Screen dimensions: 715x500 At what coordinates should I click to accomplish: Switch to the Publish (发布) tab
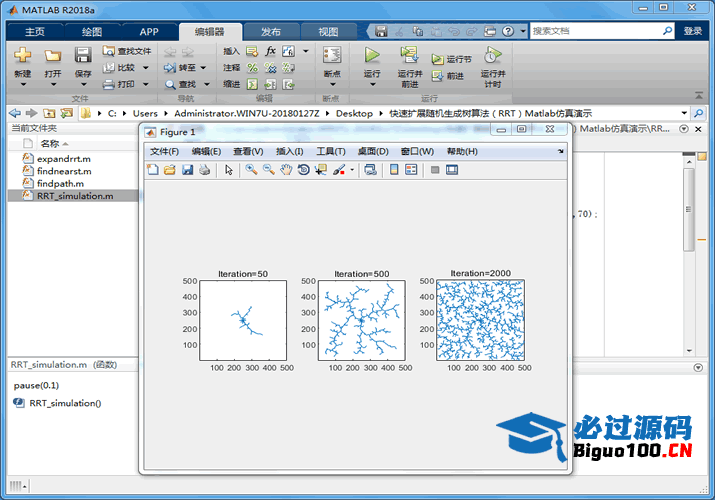coord(271,31)
